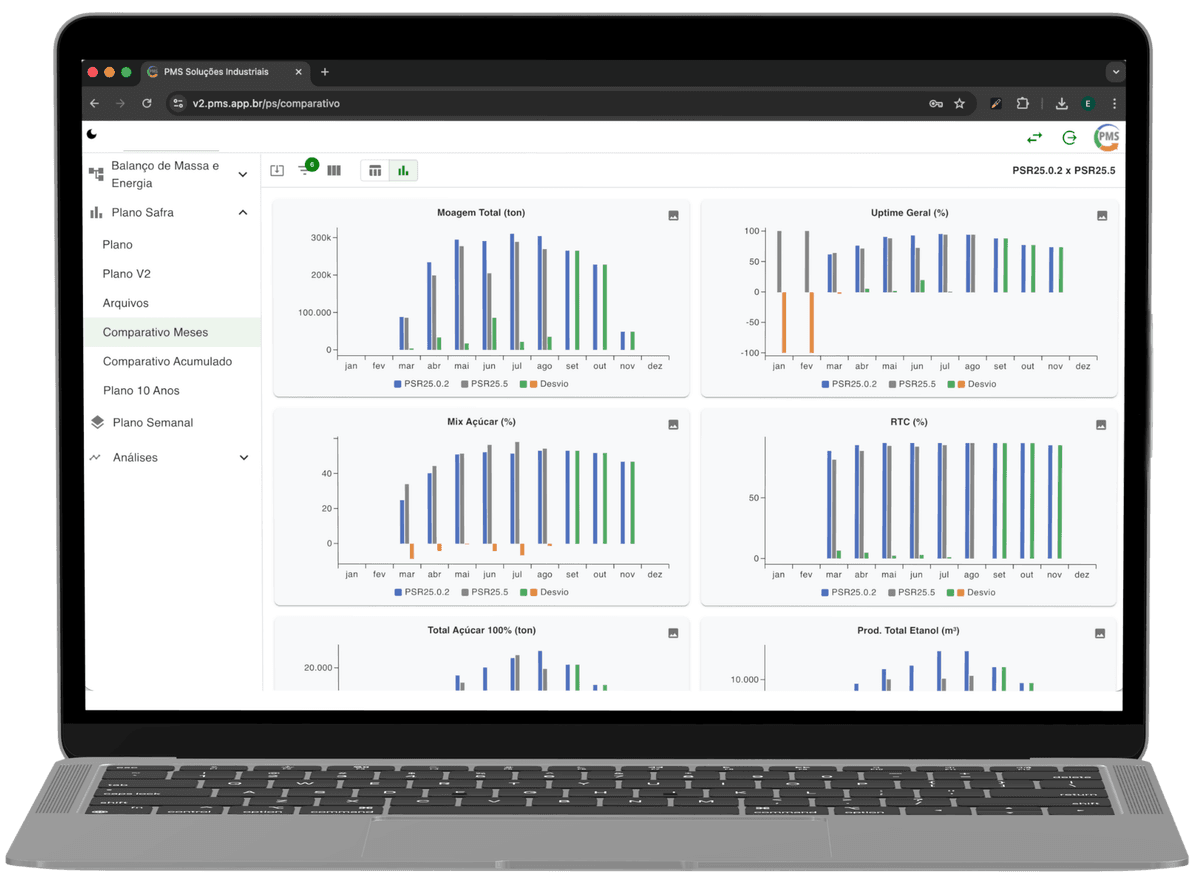Open the Plano Semanal page
This screenshot has height=874, width=1200.
(x=152, y=422)
